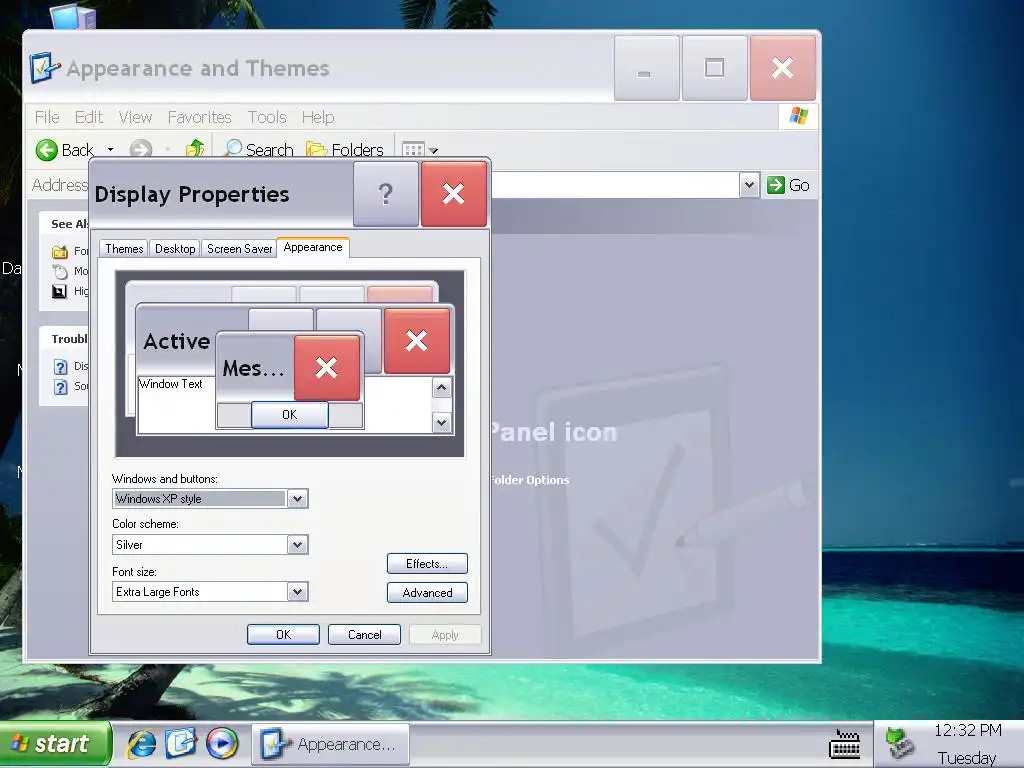Open the Folder Options link
This screenshot has width=1024, height=768.
click(x=530, y=480)
